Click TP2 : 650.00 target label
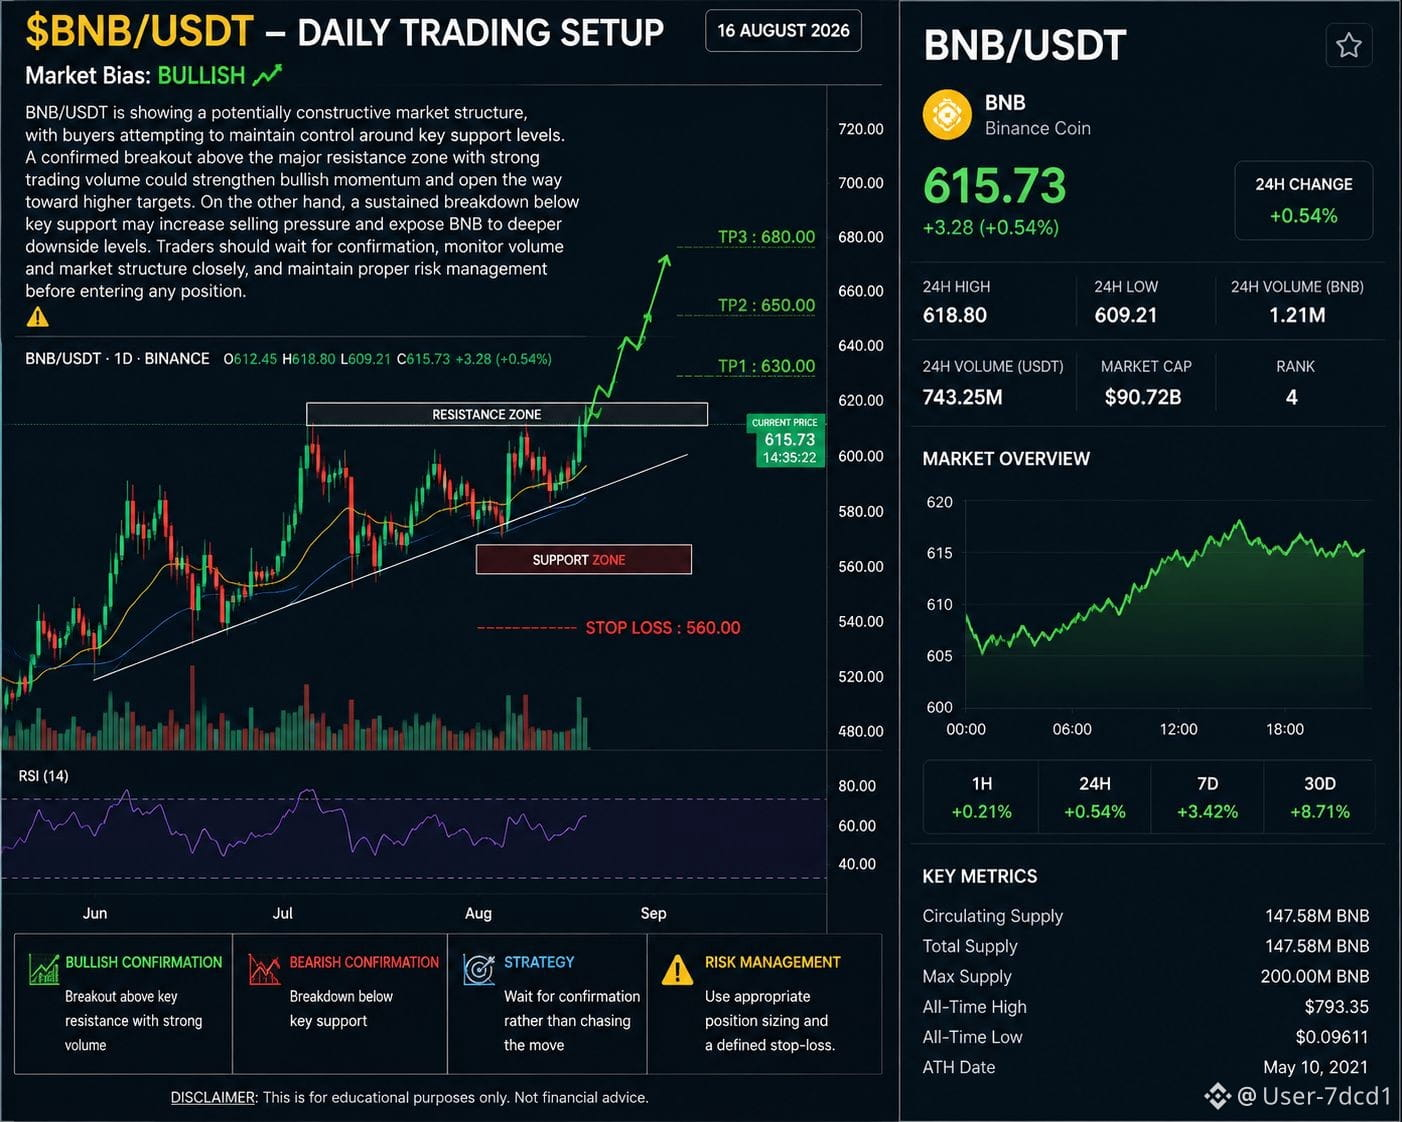This screenshot has width=1402, height=1122. (x=766, y=305)
